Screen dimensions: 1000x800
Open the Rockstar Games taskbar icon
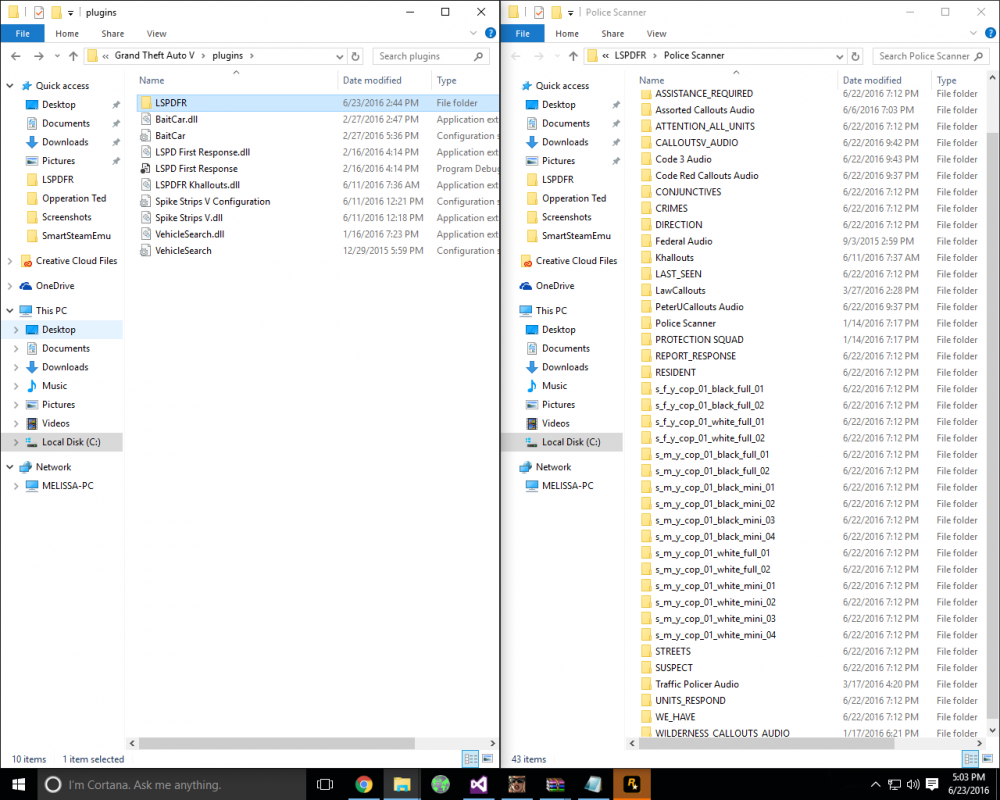631,784
